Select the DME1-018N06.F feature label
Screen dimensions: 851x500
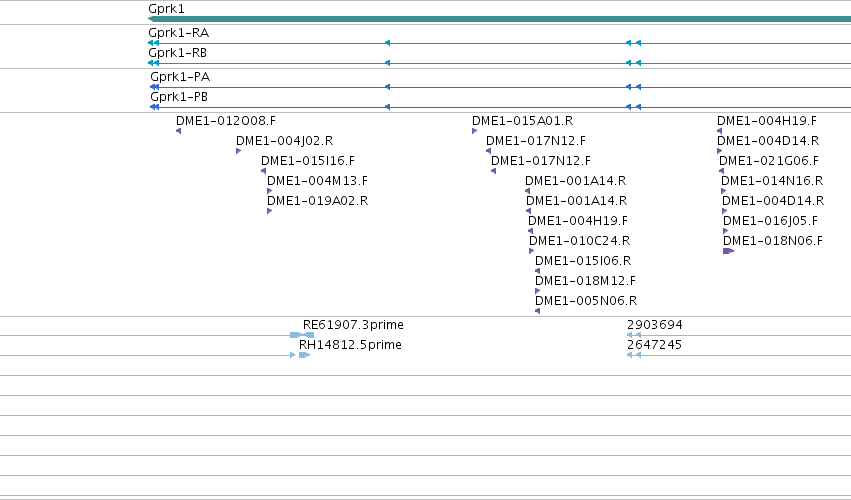(773, 240)
